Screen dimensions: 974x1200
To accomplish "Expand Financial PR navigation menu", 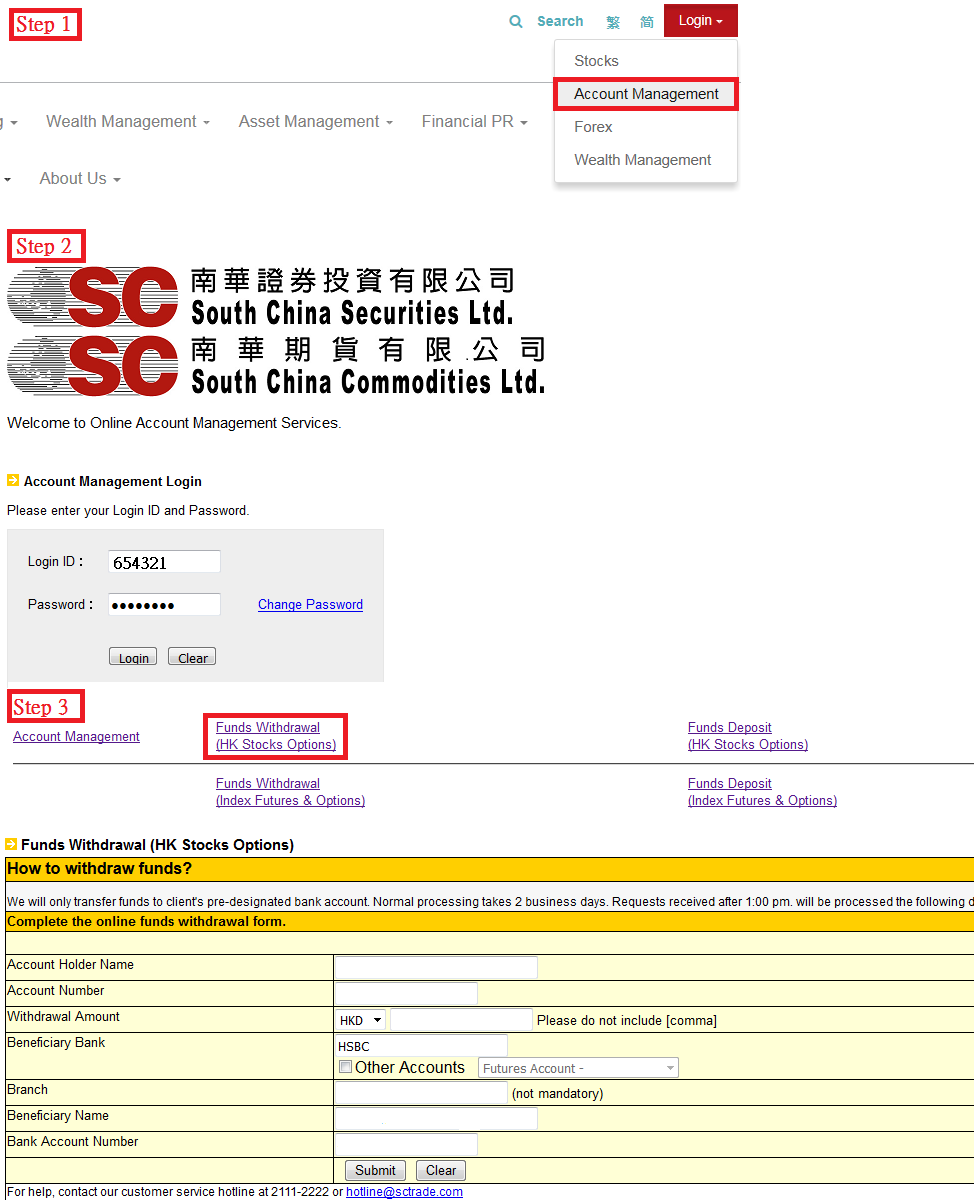I will click(x=474, y=122).
